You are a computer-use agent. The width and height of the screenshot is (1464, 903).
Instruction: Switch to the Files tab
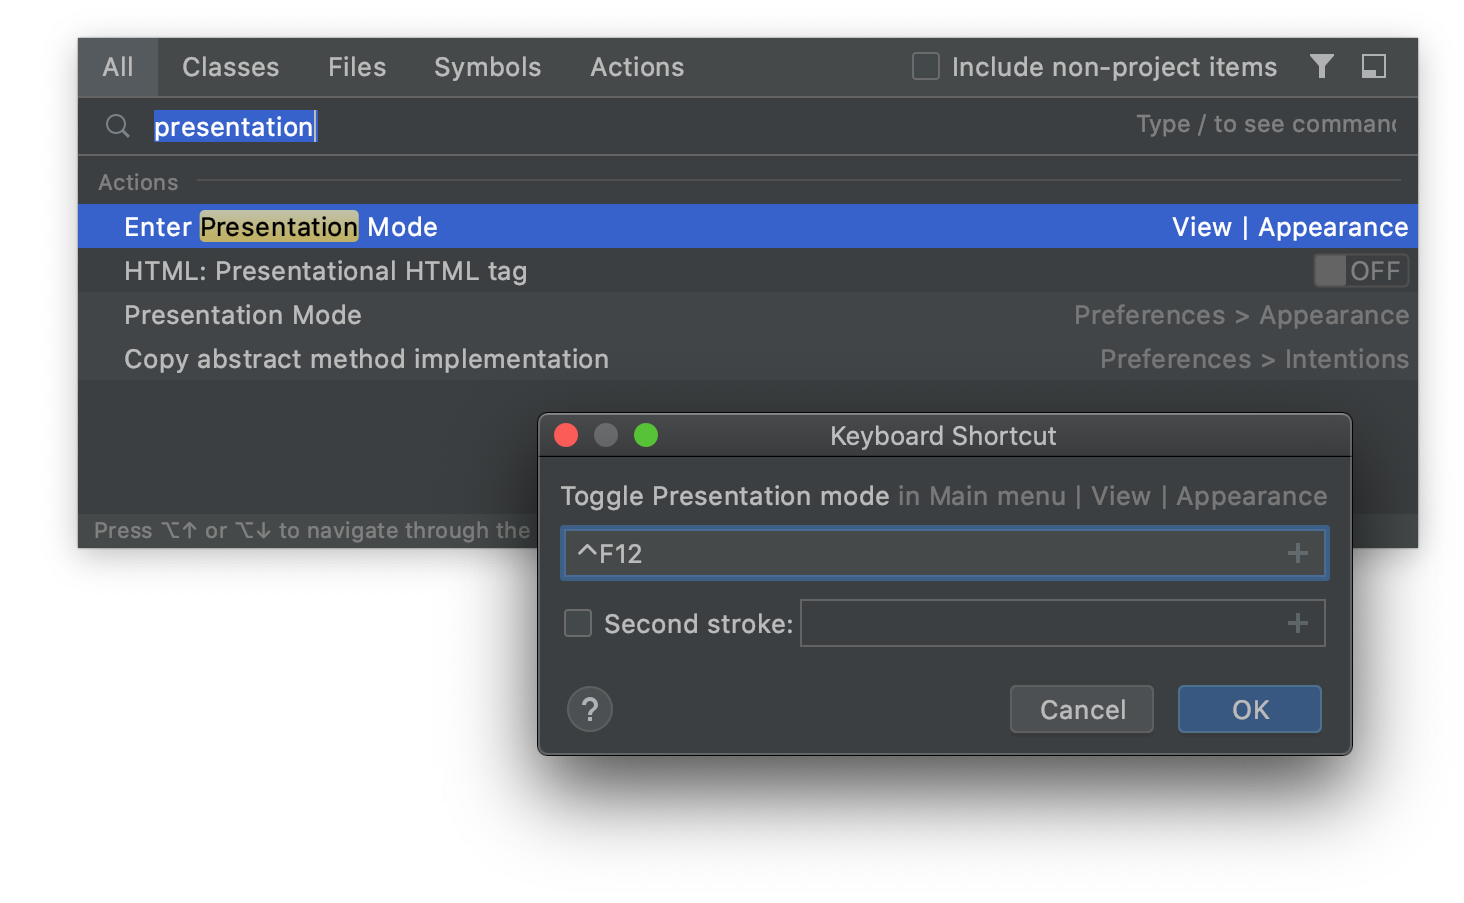tap(356, 67)
